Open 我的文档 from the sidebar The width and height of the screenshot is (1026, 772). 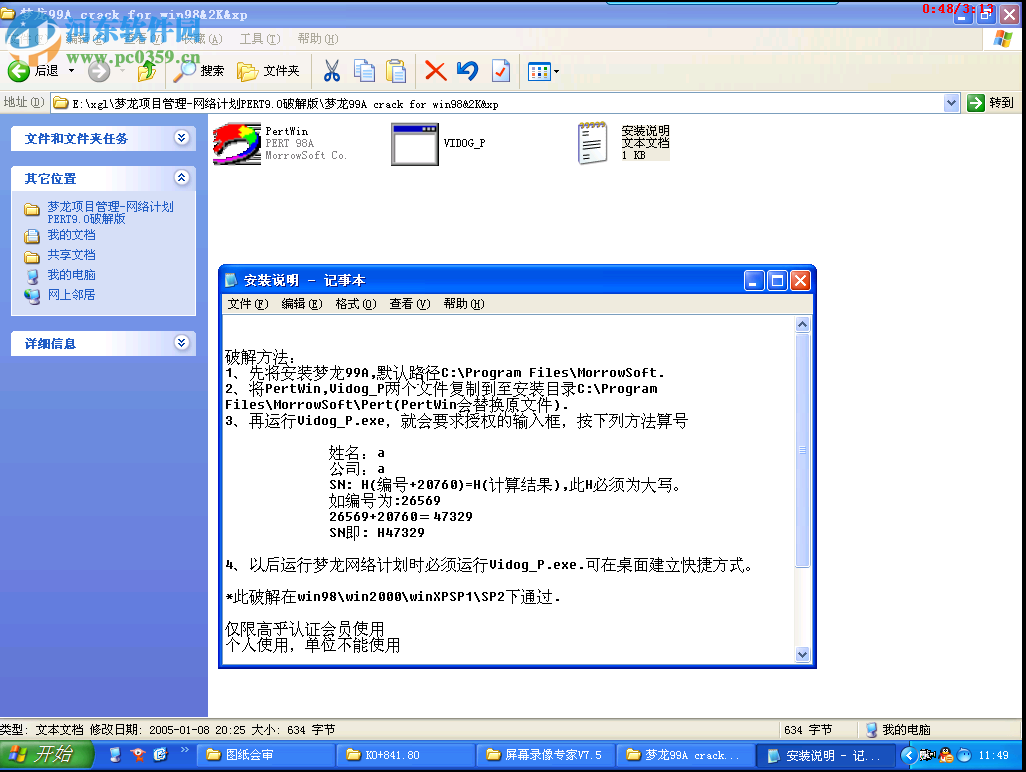pos(70,234)
